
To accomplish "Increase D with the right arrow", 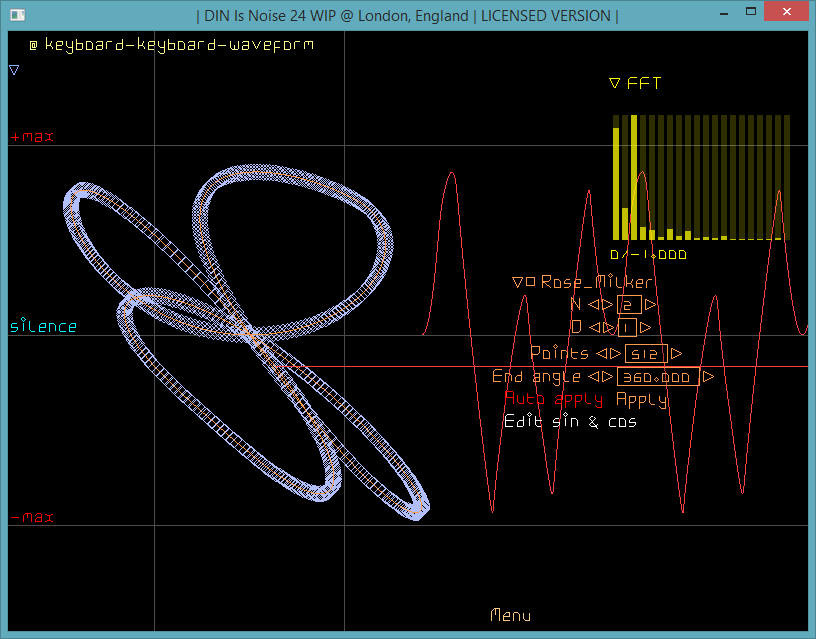I will click(x=645, y=328).
